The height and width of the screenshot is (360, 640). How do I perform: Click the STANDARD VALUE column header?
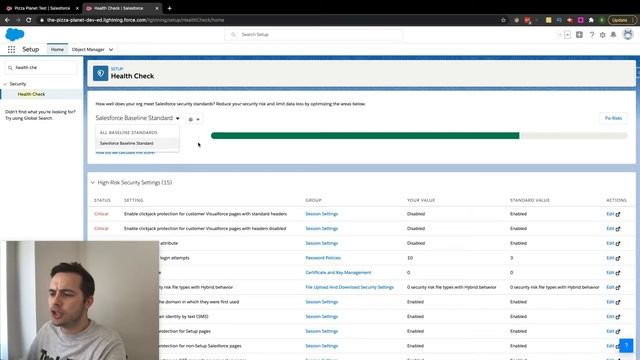(x=530, y=200)
